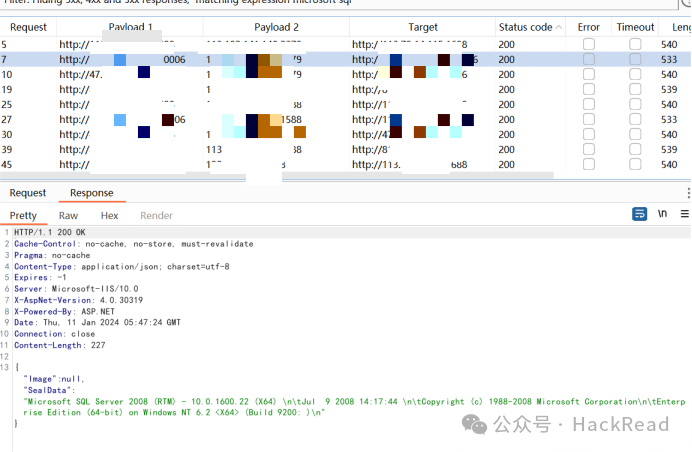Sort by the Error column header
This screenshot has width=692, height=452.
[x=589, y=27]
